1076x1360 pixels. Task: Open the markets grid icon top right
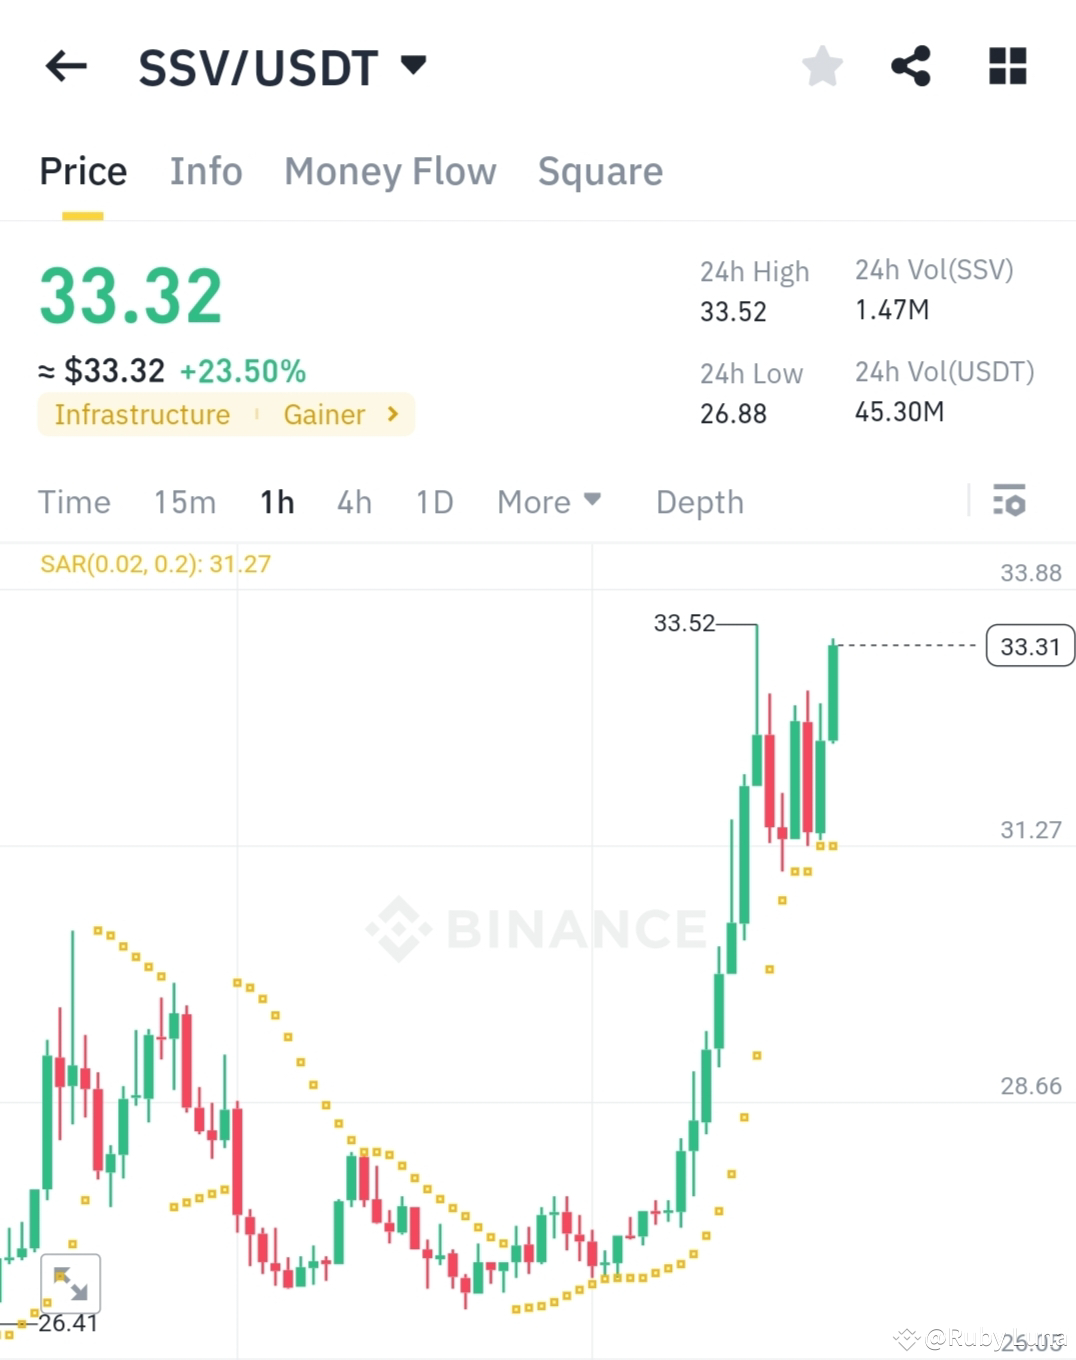1006,65
